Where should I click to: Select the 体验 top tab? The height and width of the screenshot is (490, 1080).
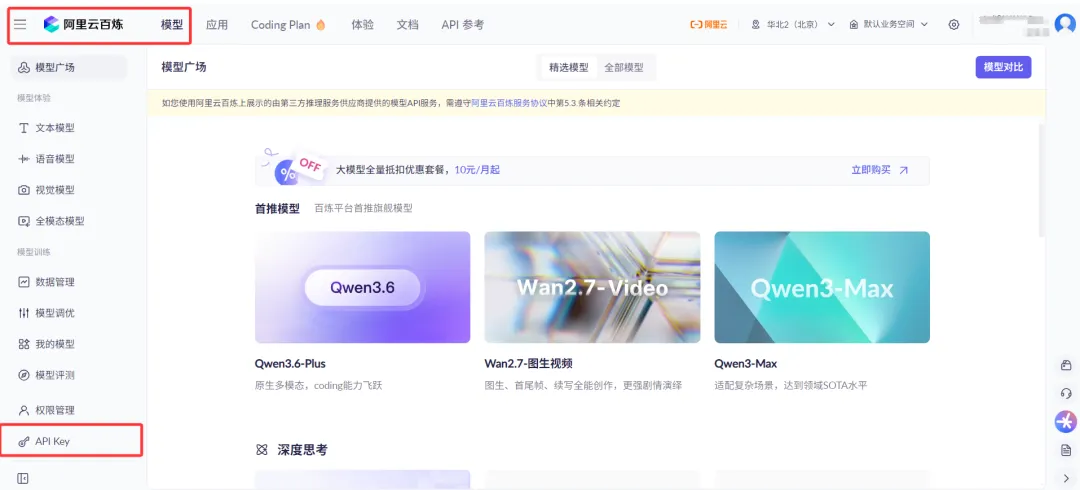click(x=362, y=24)
